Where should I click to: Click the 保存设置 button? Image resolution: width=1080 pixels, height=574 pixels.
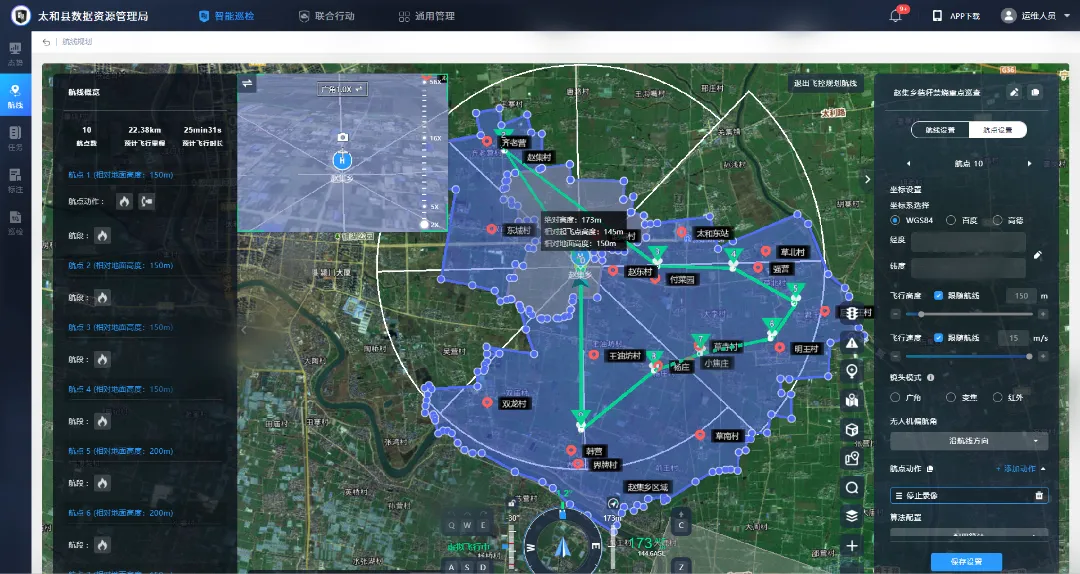[x=965, y=561]
